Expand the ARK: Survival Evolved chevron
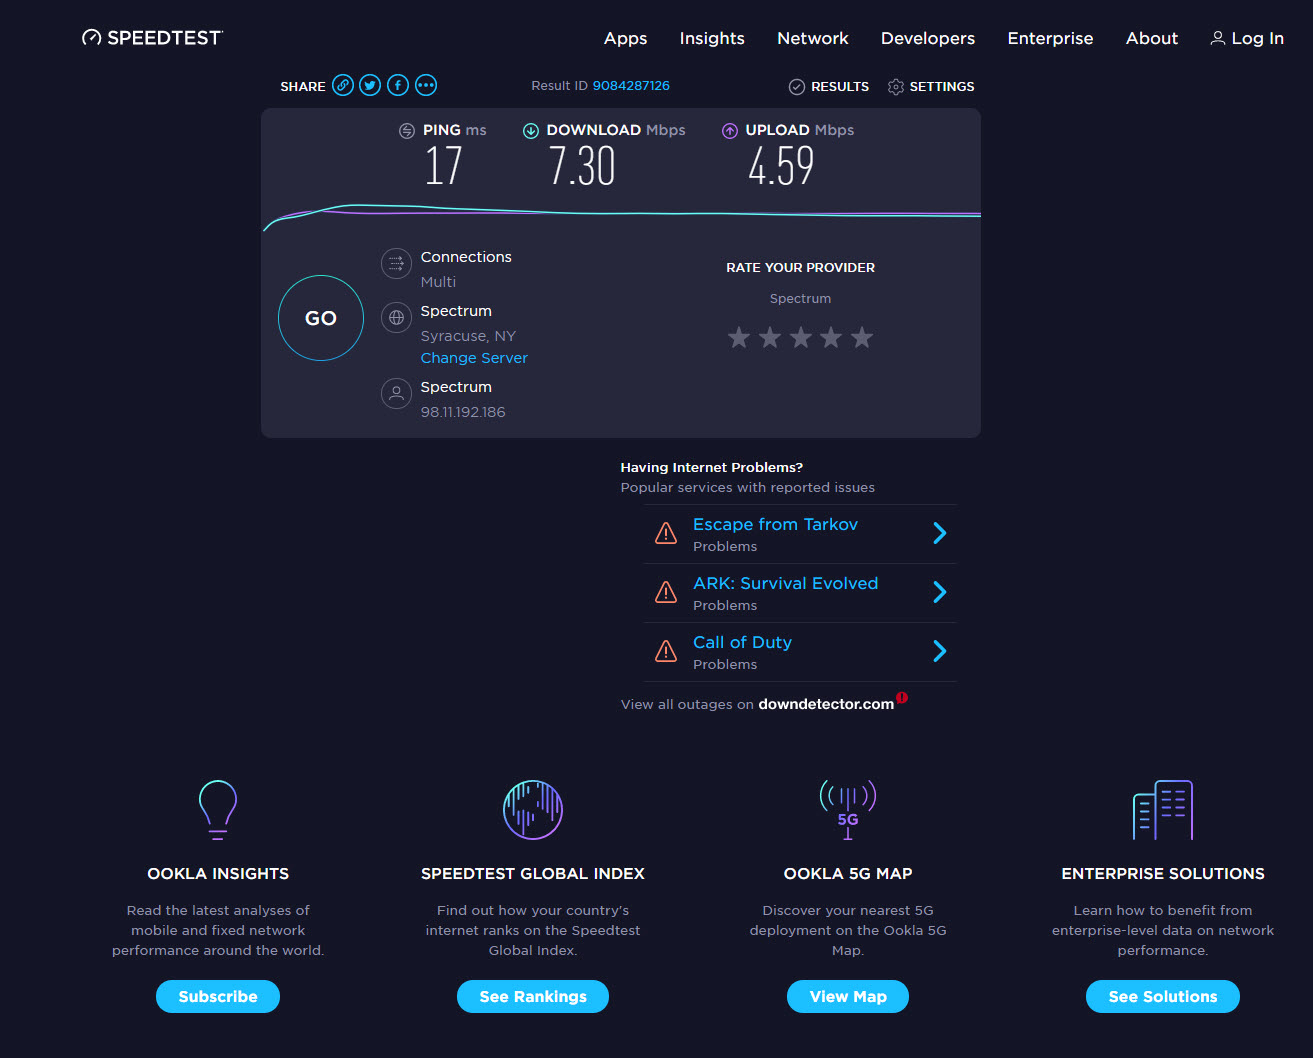The image size is (1313, 1058). tap(939, 592)
